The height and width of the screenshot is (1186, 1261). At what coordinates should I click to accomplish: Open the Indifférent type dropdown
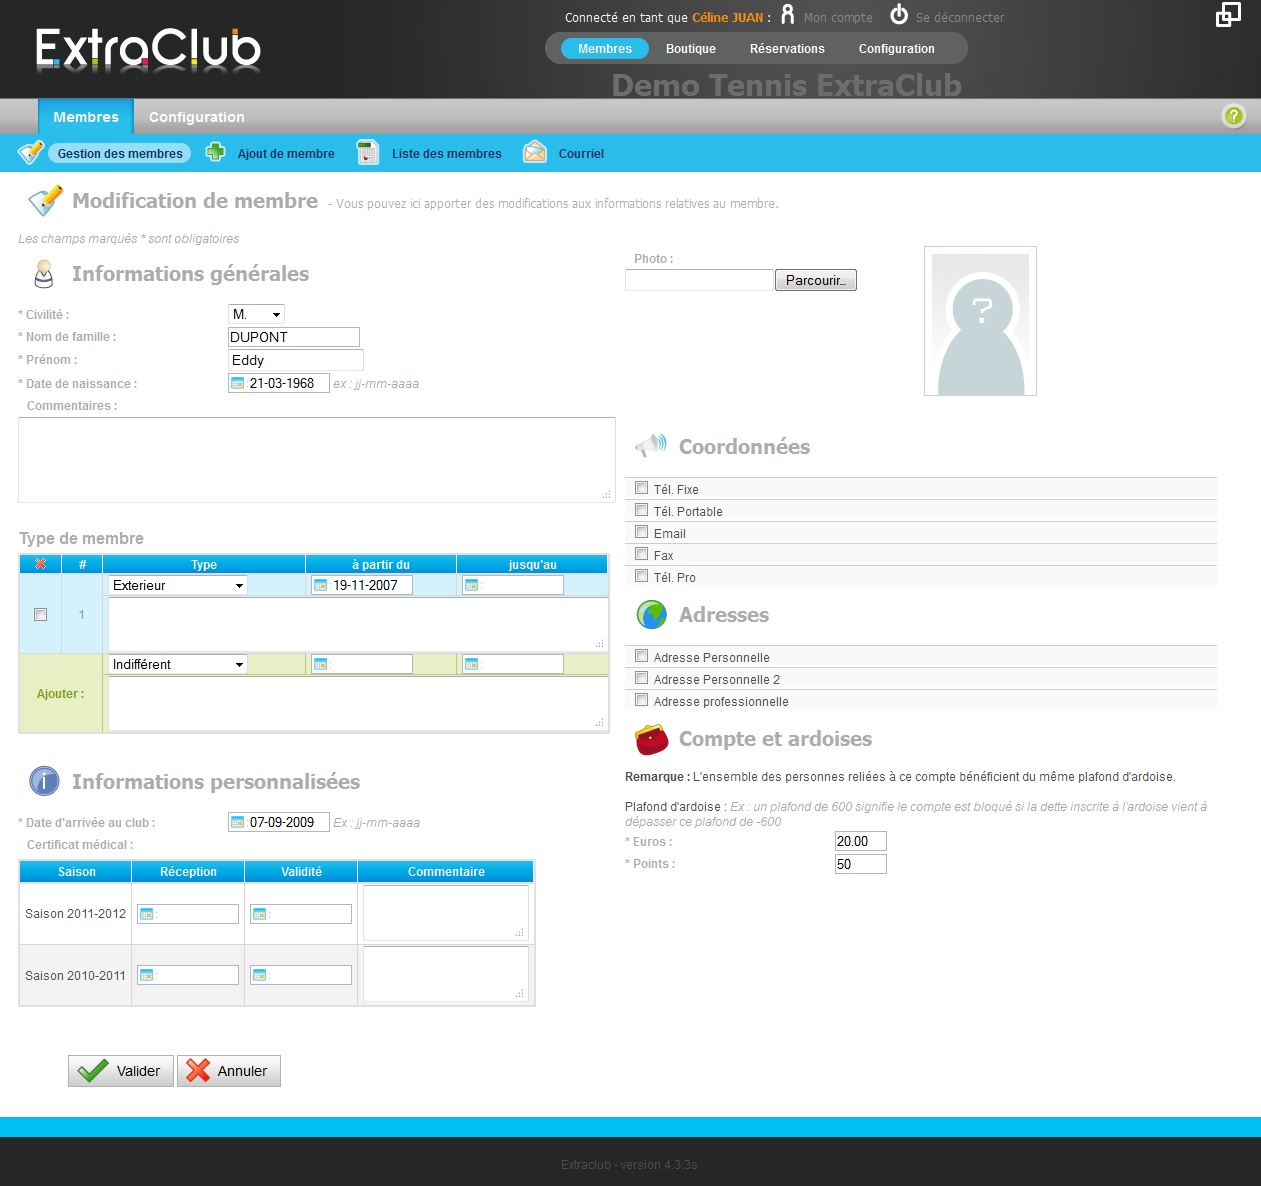point(178,664)
